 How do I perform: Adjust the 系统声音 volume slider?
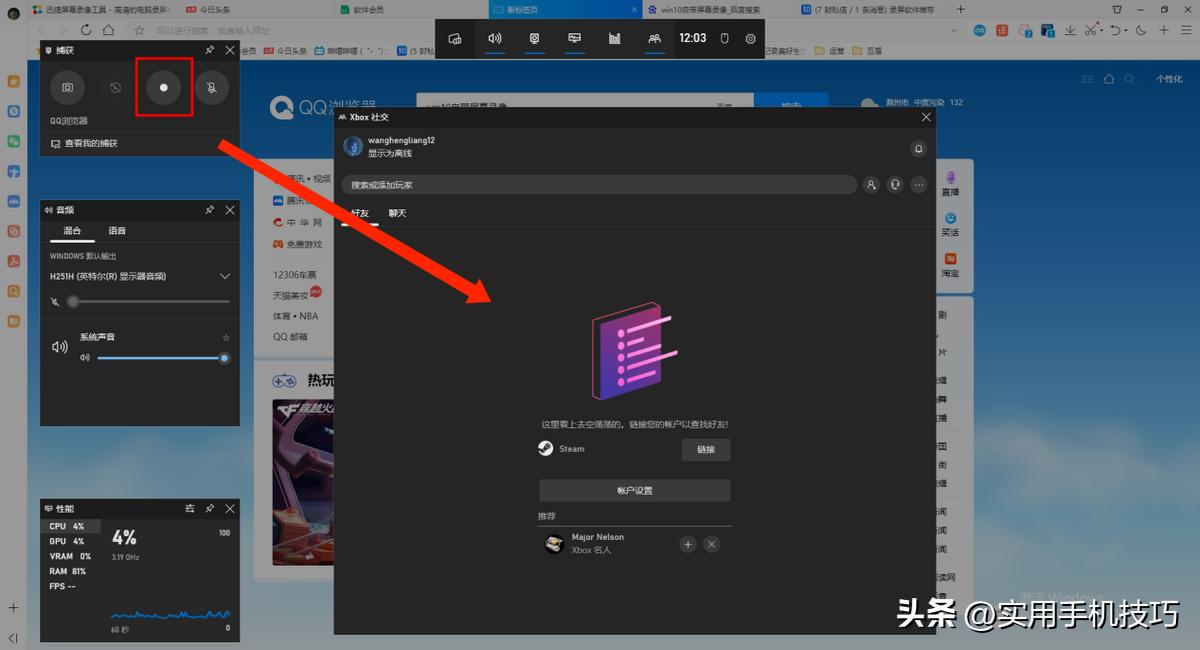point(163,357)
